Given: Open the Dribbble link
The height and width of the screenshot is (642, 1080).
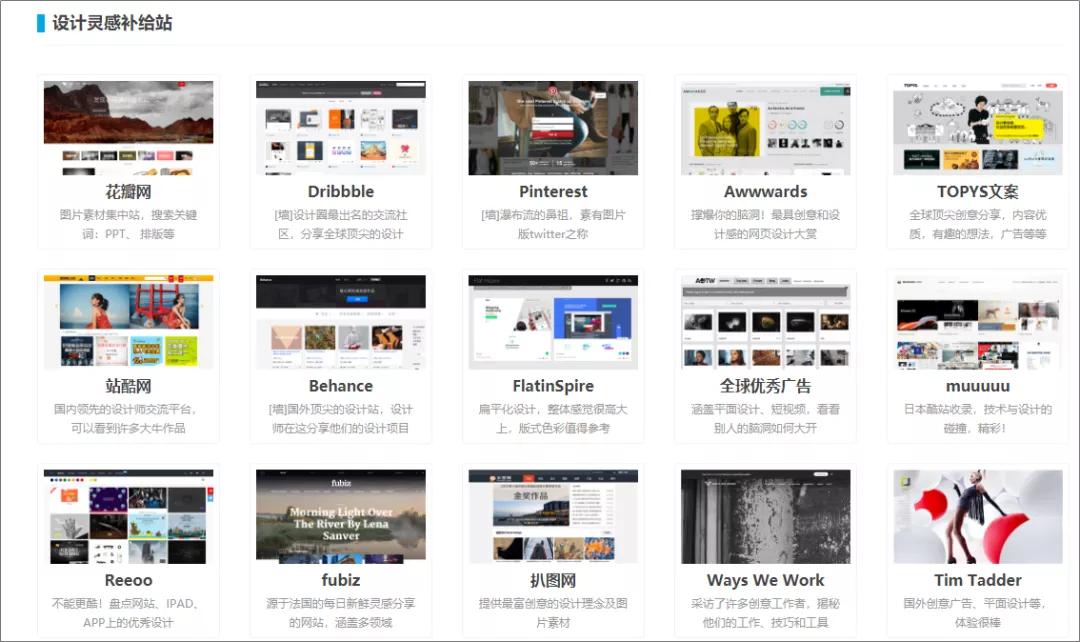Looking at the screenshot, I should [x=340, y=191].
